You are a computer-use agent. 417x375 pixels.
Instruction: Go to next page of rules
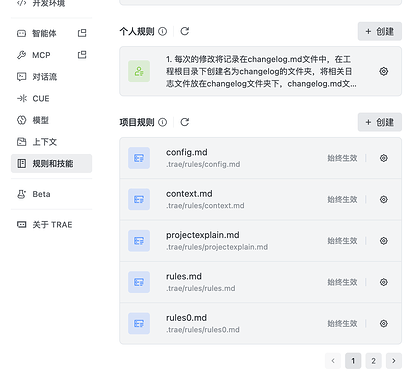[x=394, y=361]
